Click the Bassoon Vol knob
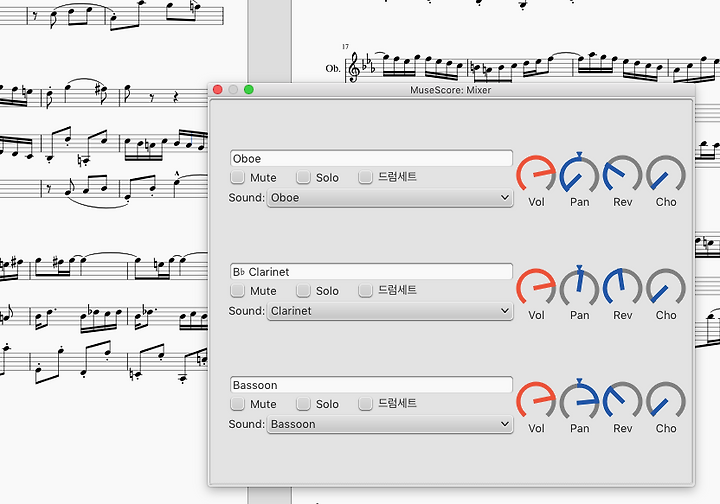 tap(536, 401)
